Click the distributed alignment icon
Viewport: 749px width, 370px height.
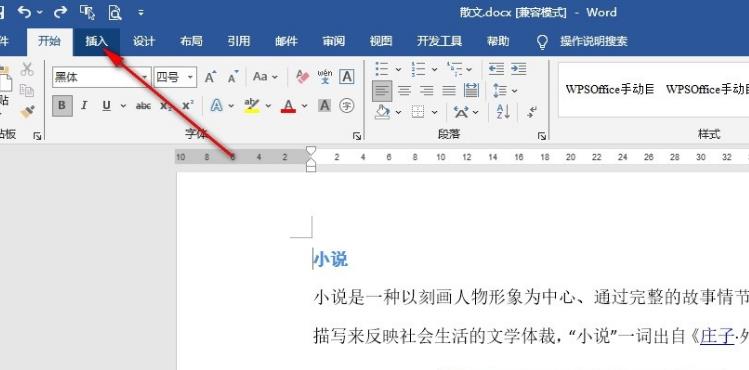pyautogui.click(x=471, y=90)
